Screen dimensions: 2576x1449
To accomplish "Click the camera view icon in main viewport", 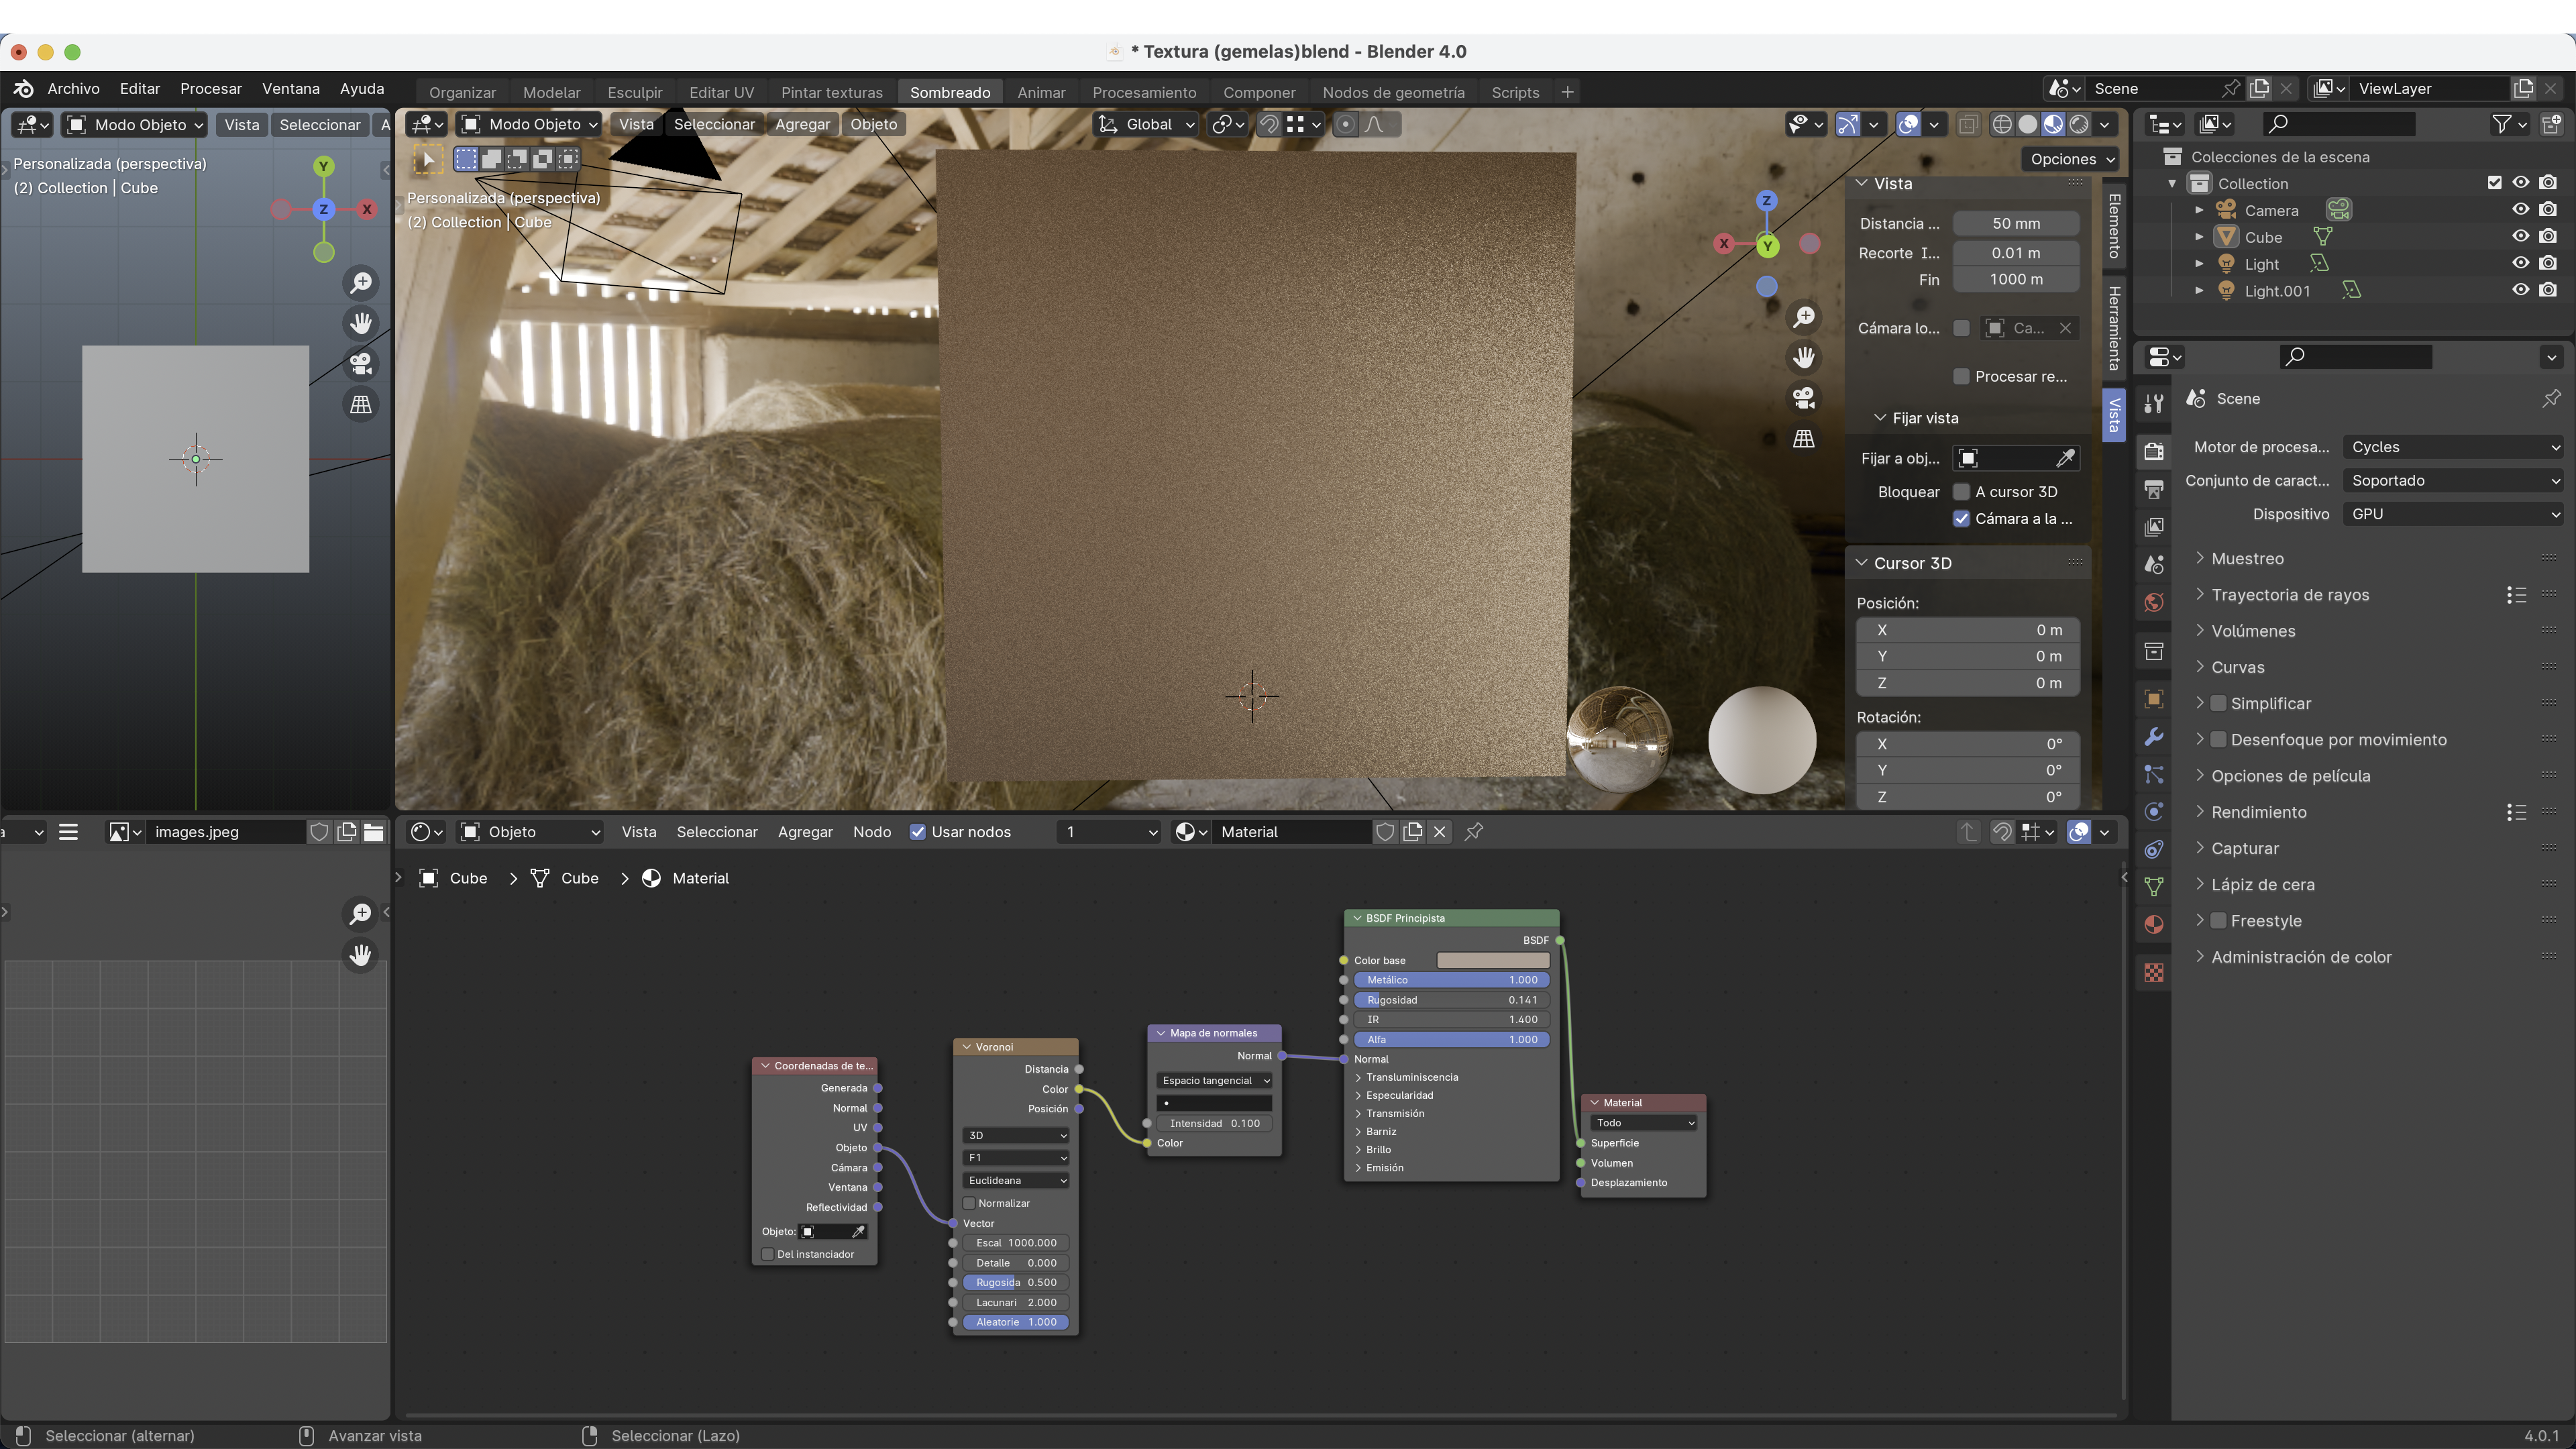I will click(x=1804, y=398).
